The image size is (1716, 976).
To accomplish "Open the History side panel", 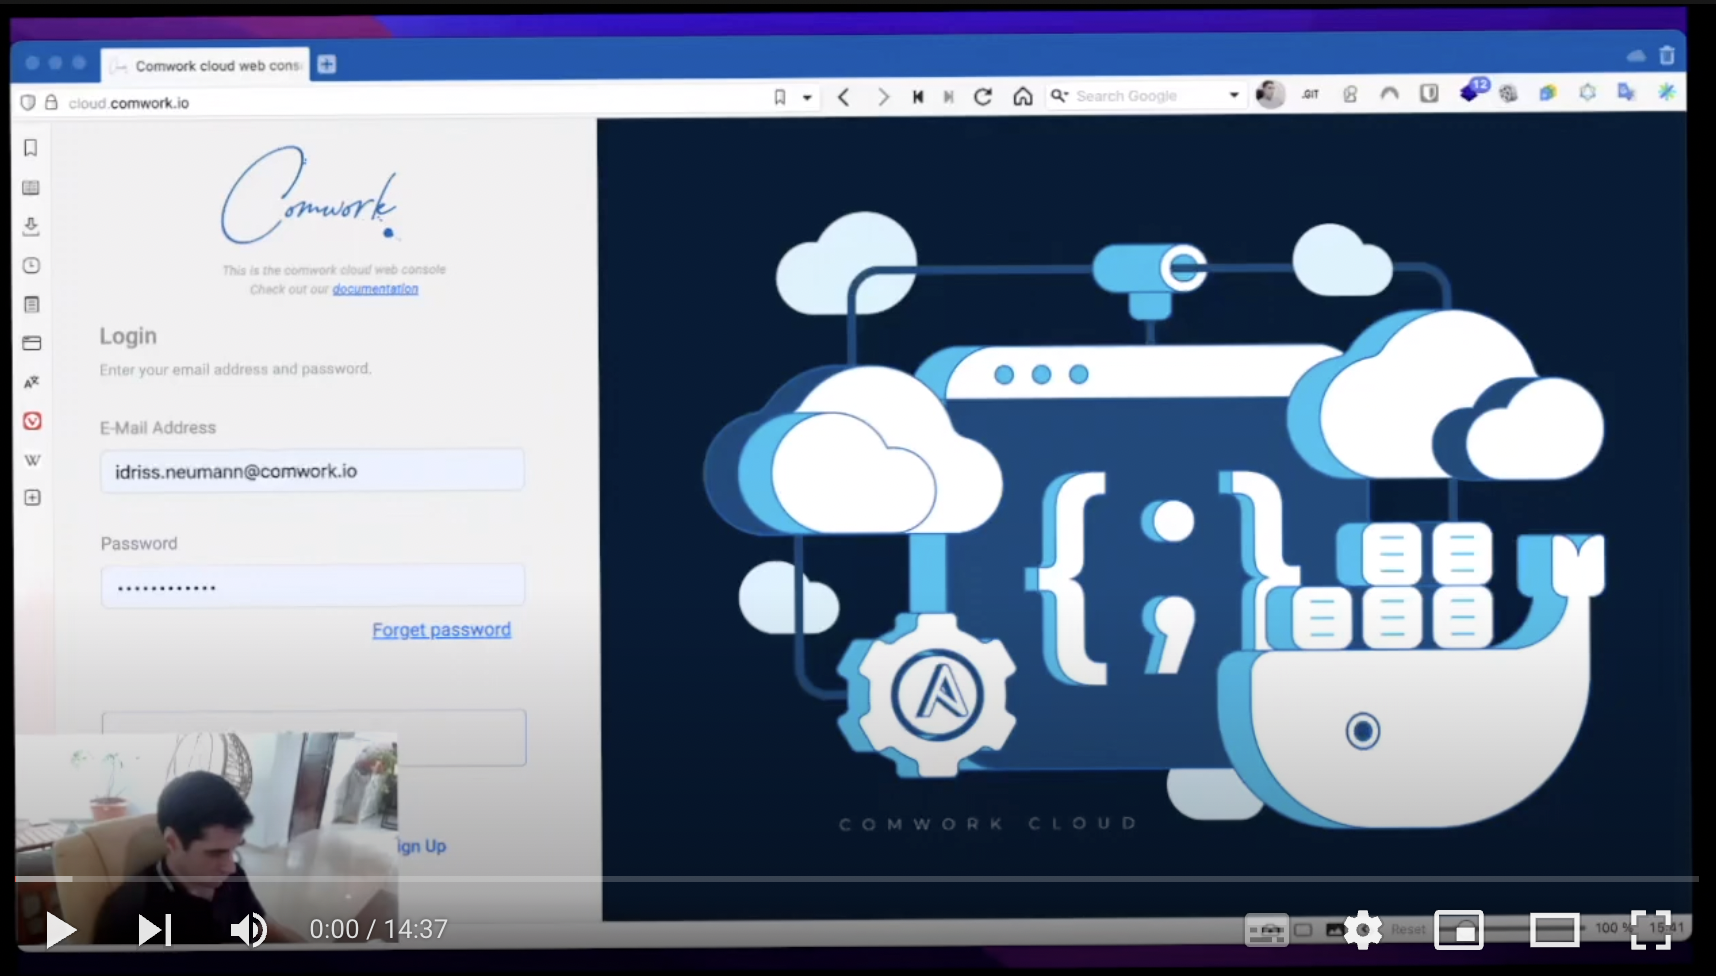I will click(x=31, y=266).
